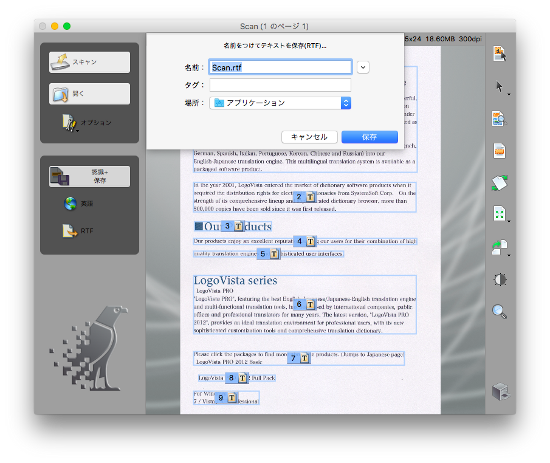Image resolution: width=550 pixels, height=463 pixels.
Task: Click text region marker 2
Action: [304, 197]
